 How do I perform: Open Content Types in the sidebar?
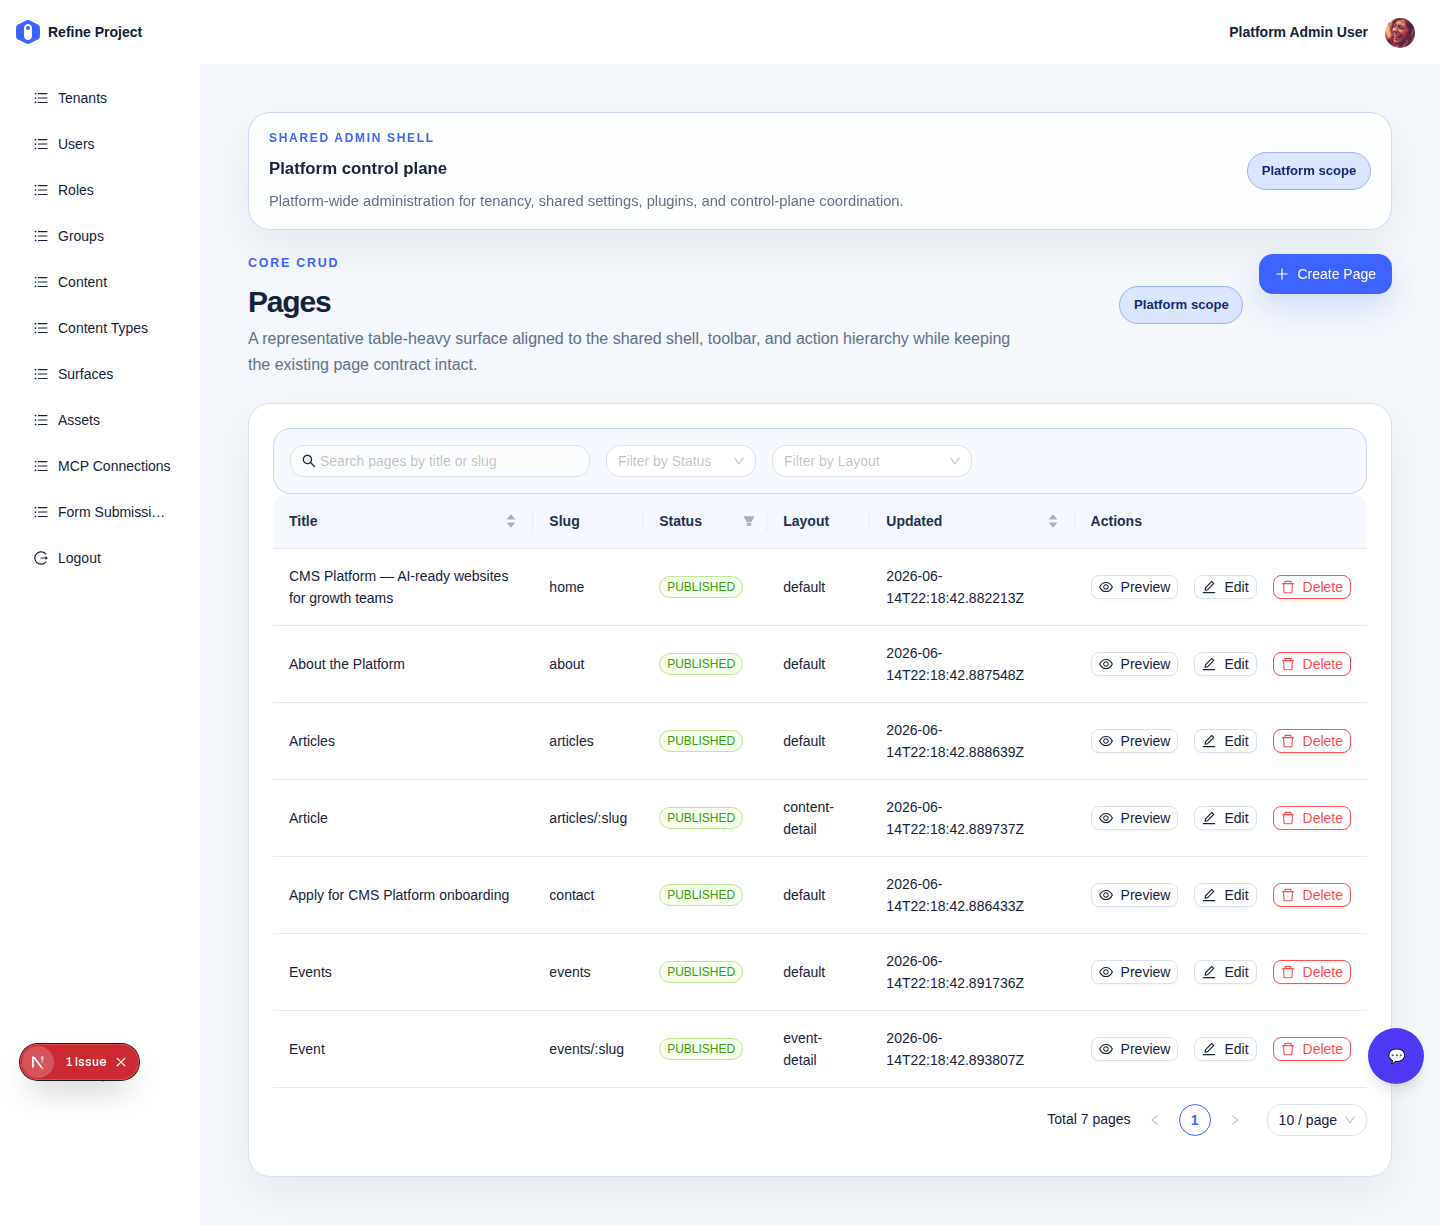100,328
